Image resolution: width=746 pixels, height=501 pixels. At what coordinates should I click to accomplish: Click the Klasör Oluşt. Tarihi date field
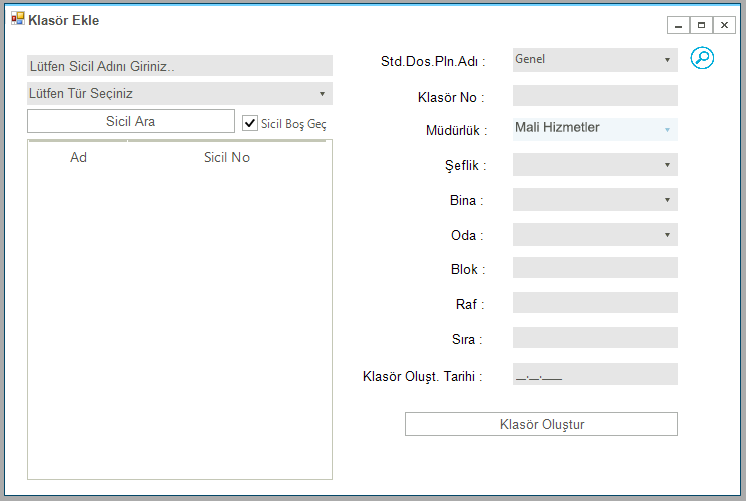pos(595,374)
